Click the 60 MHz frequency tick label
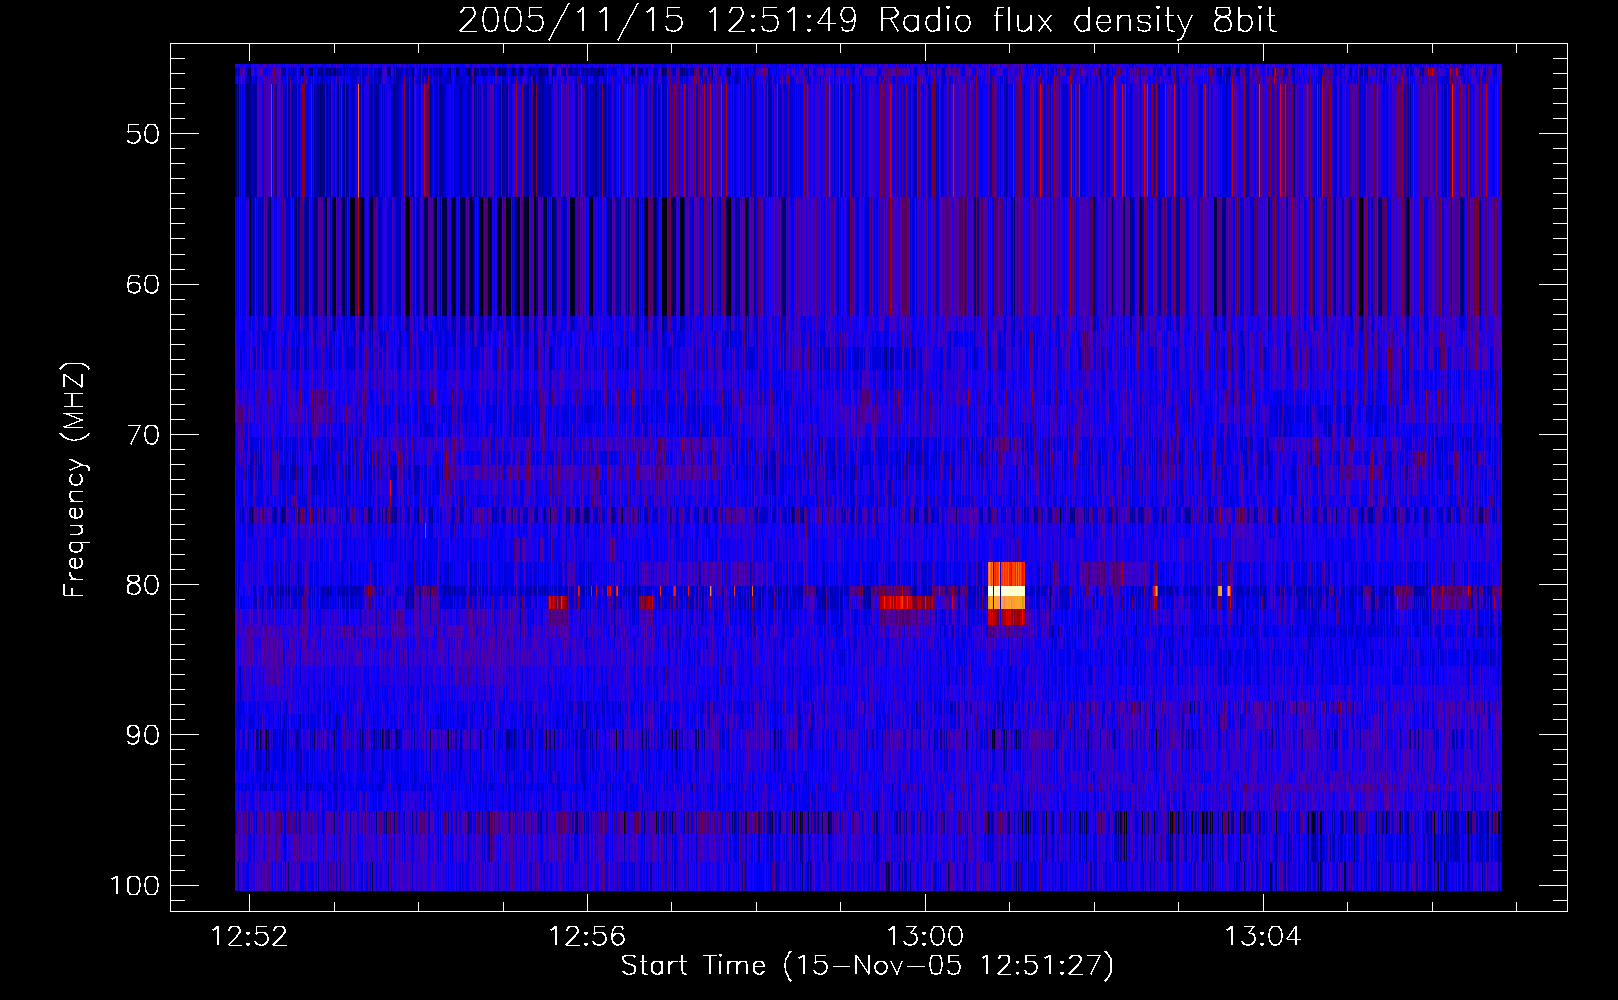 pos(143,284)
